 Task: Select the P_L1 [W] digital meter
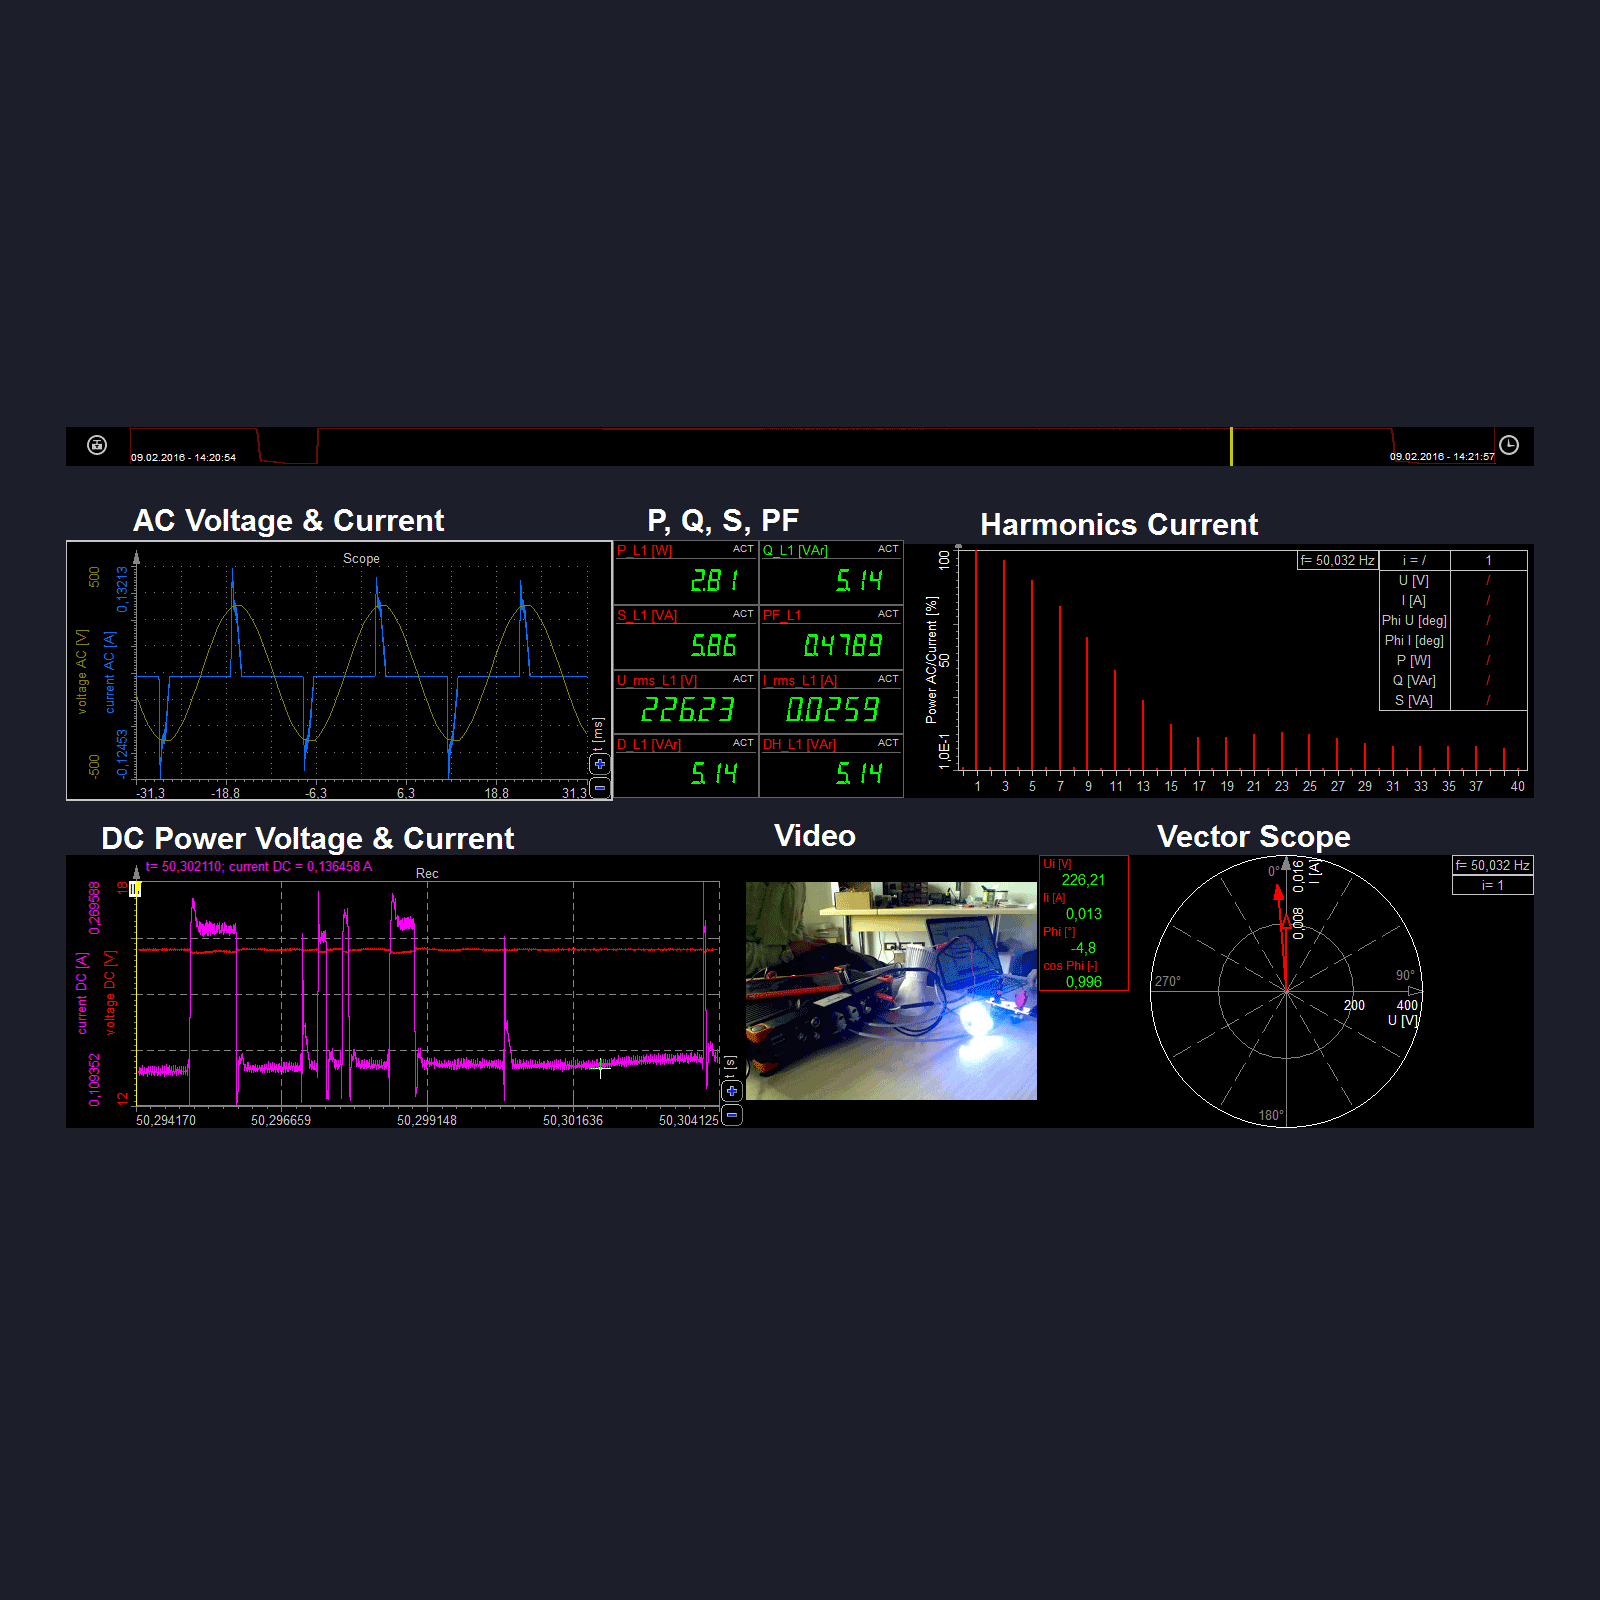[686, 573]
